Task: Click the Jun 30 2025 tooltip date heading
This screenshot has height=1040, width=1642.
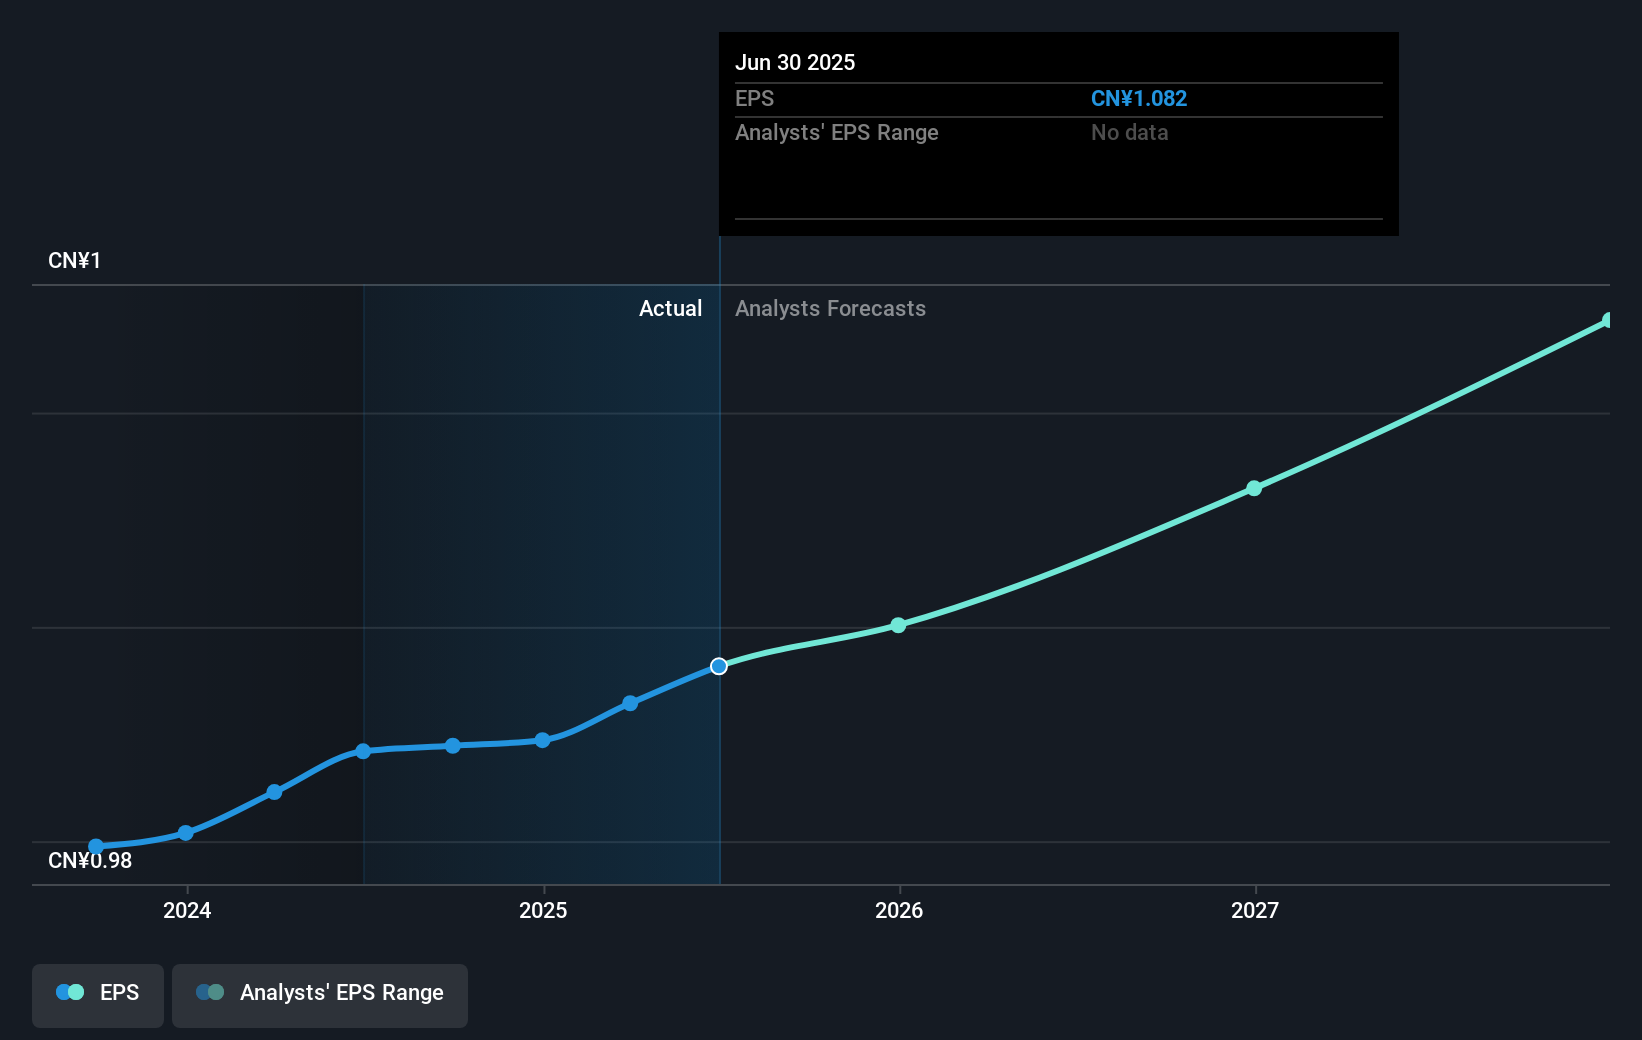Action: point(795,62)
